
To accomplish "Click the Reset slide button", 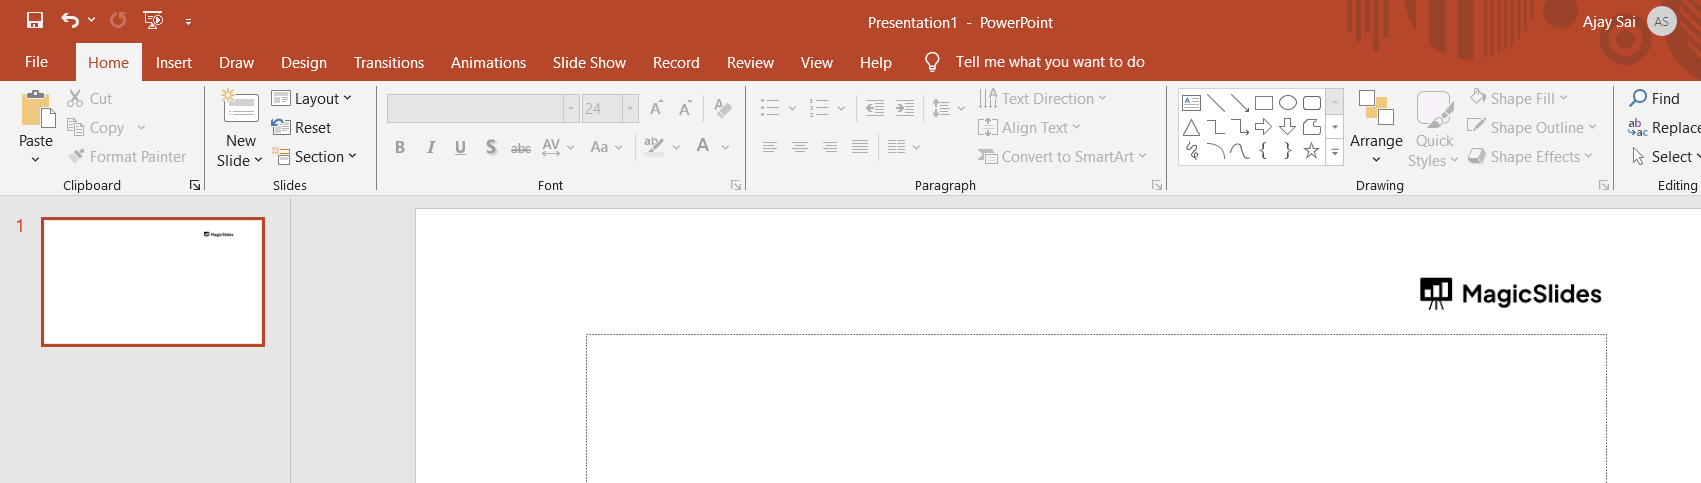I will (301, 127).
